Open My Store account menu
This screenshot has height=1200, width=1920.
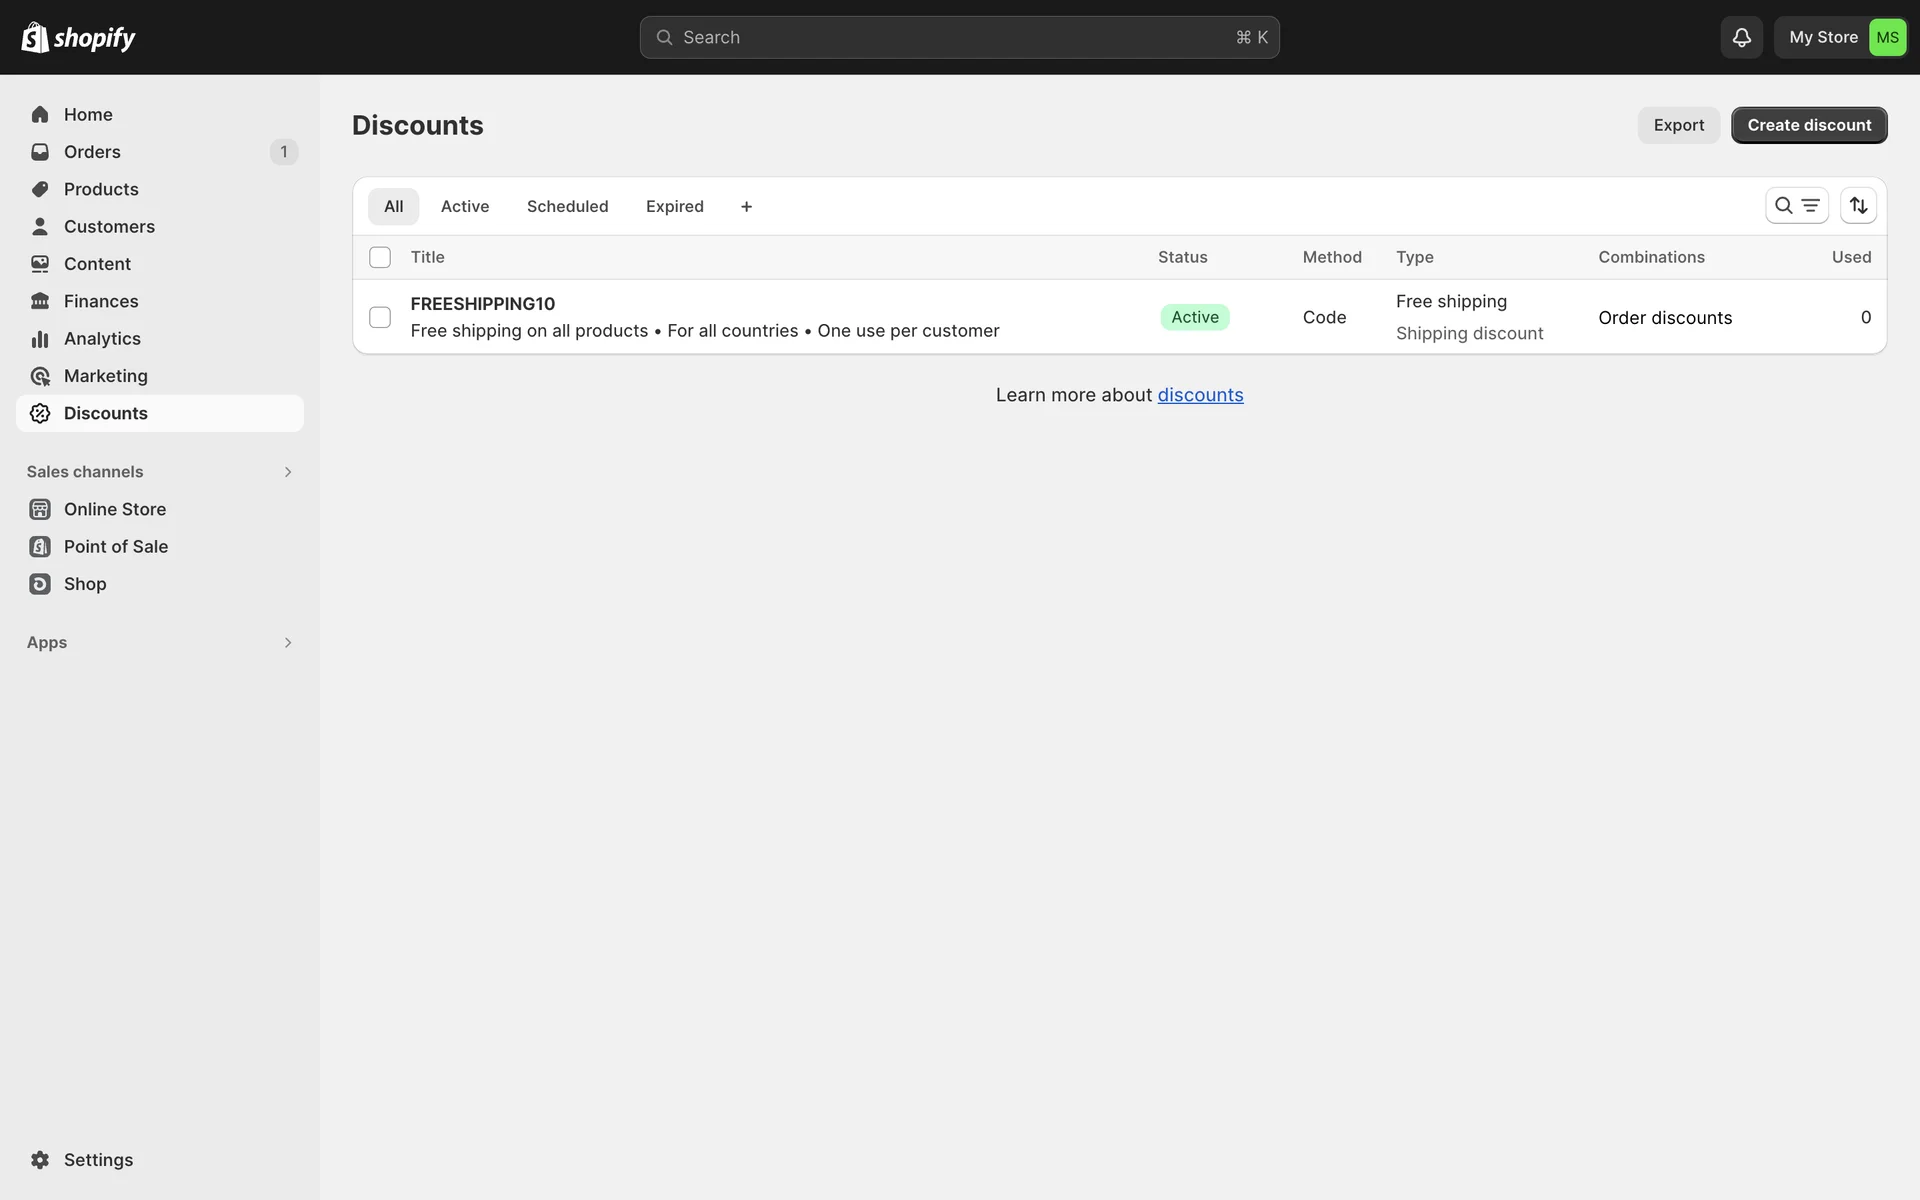[1841, 37]
